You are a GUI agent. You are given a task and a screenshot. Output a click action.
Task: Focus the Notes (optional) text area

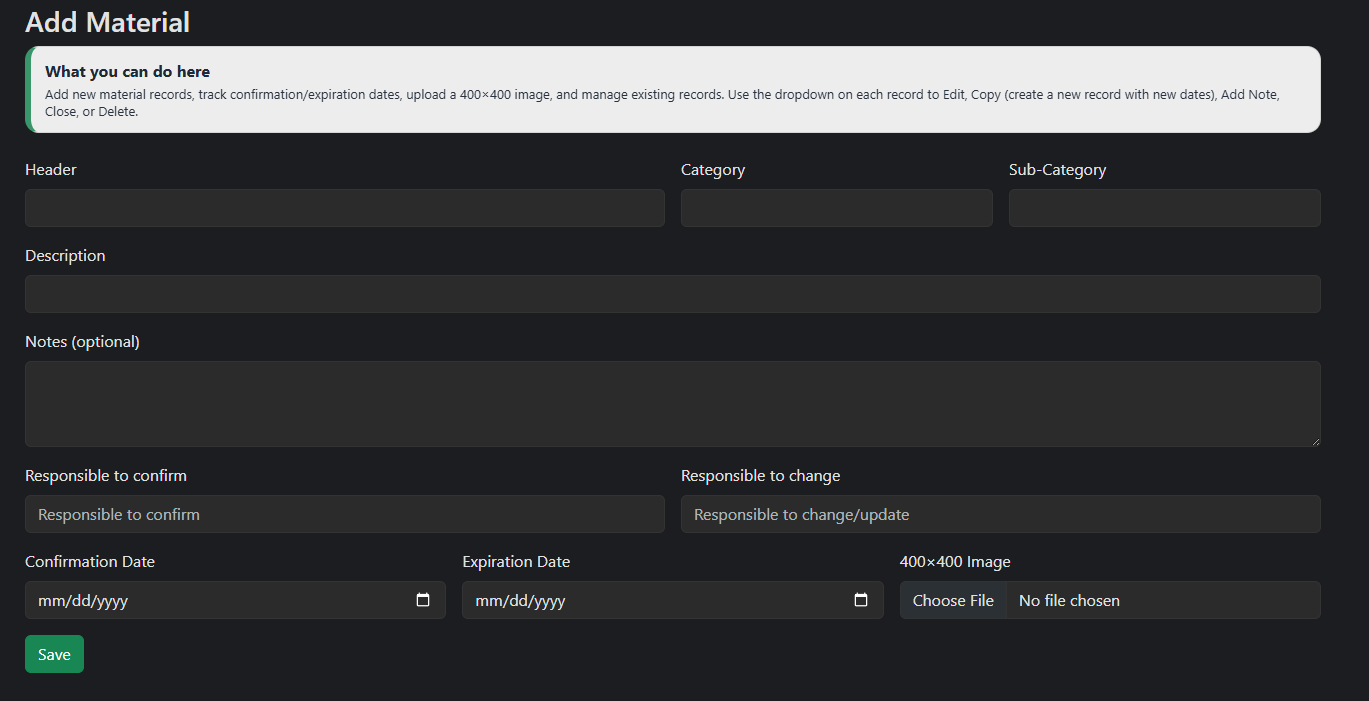[672, 403]
